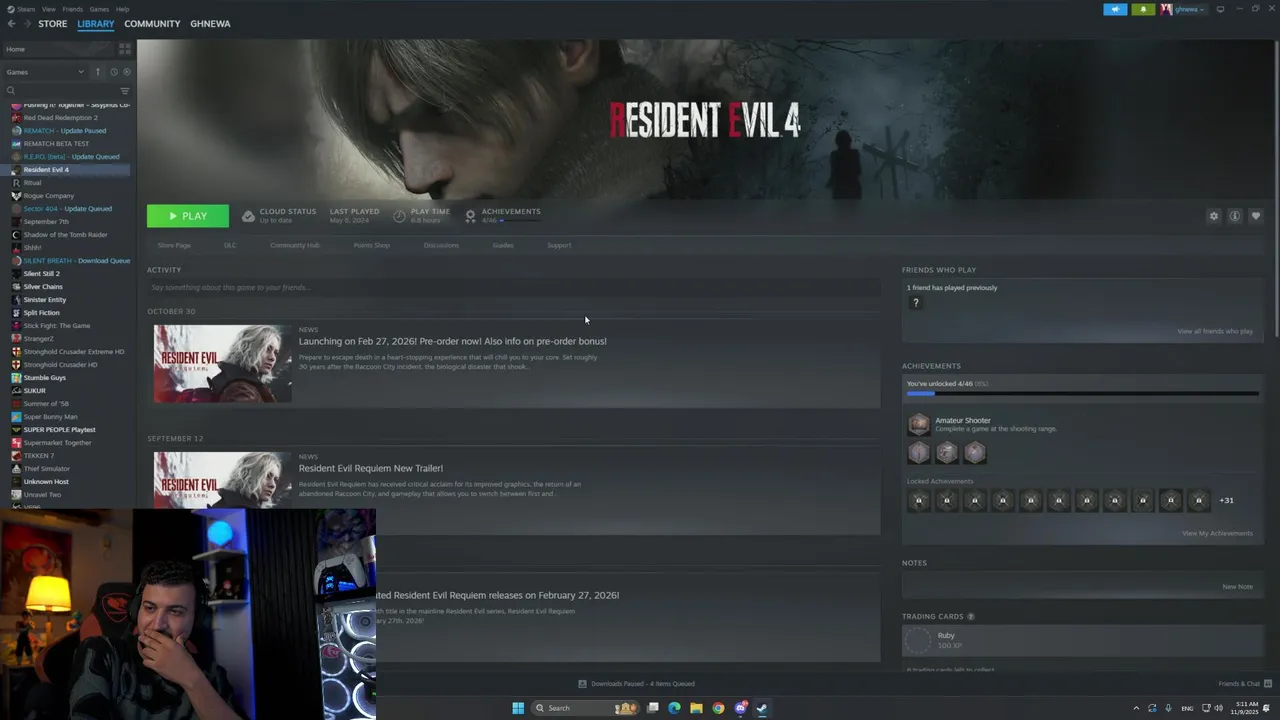1280x720 pixels.
Task: Open the Amateur Shooter achievement icon
Action: [918, 425]
